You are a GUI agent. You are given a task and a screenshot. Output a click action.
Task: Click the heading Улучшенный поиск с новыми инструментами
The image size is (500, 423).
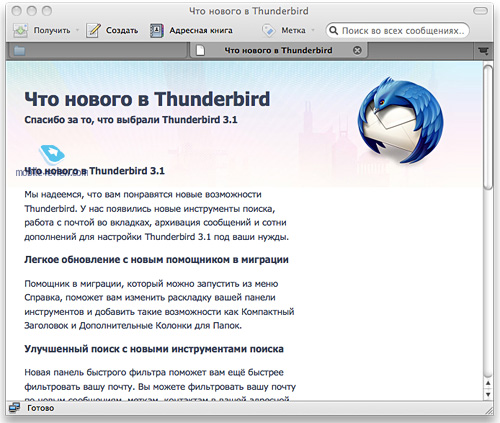154,349
